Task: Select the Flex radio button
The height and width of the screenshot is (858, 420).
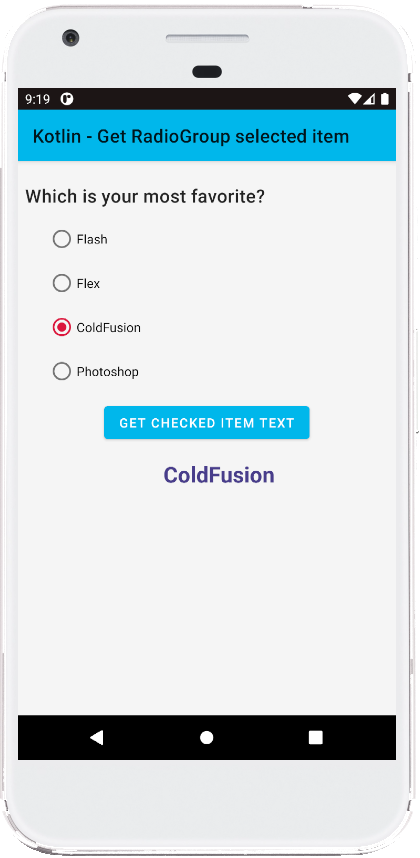Action: point(62,283)
